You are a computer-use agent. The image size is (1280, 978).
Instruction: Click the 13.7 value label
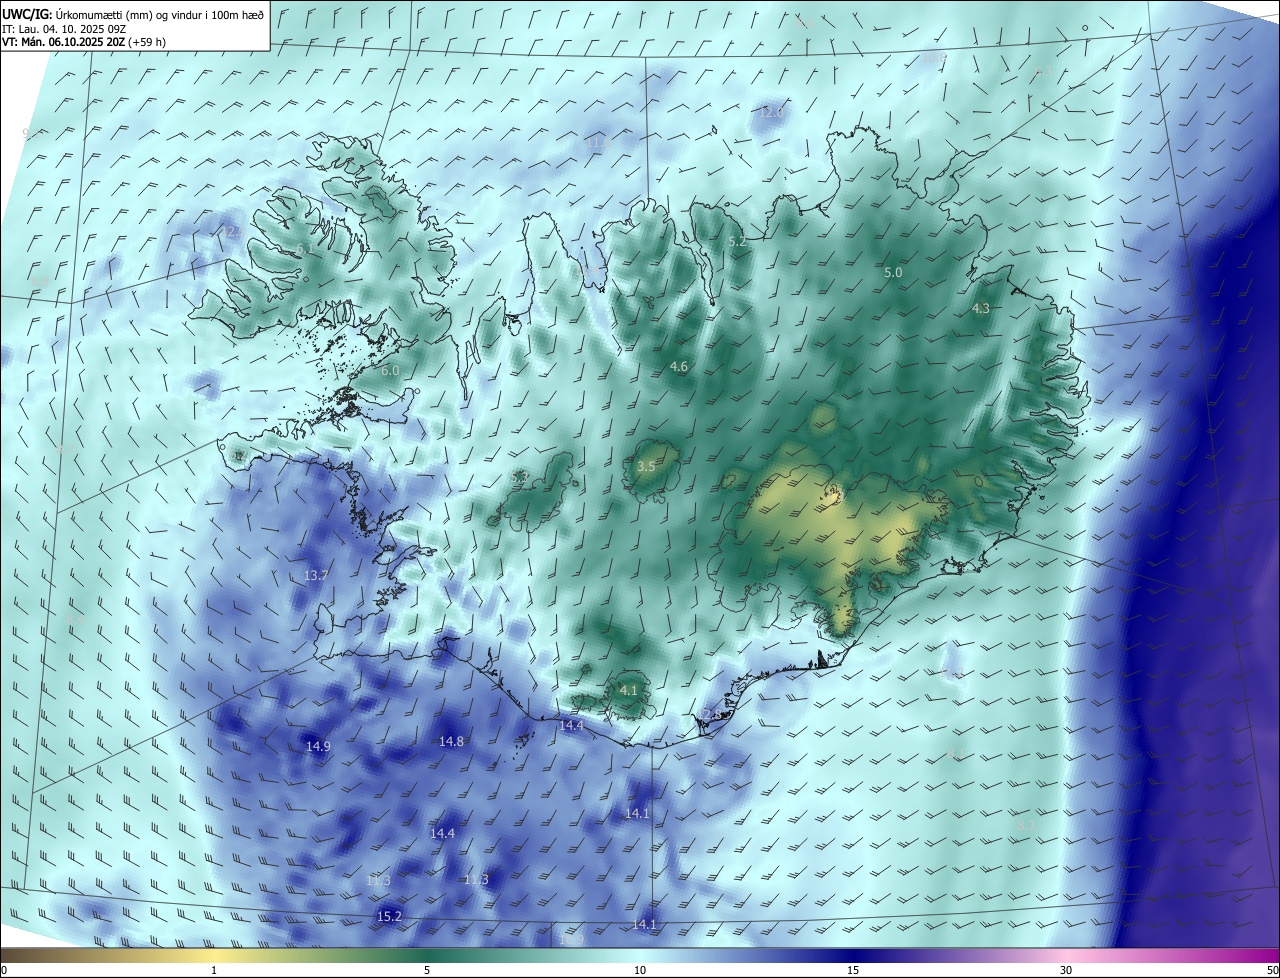pyautogui.click(x=316, y=575)
